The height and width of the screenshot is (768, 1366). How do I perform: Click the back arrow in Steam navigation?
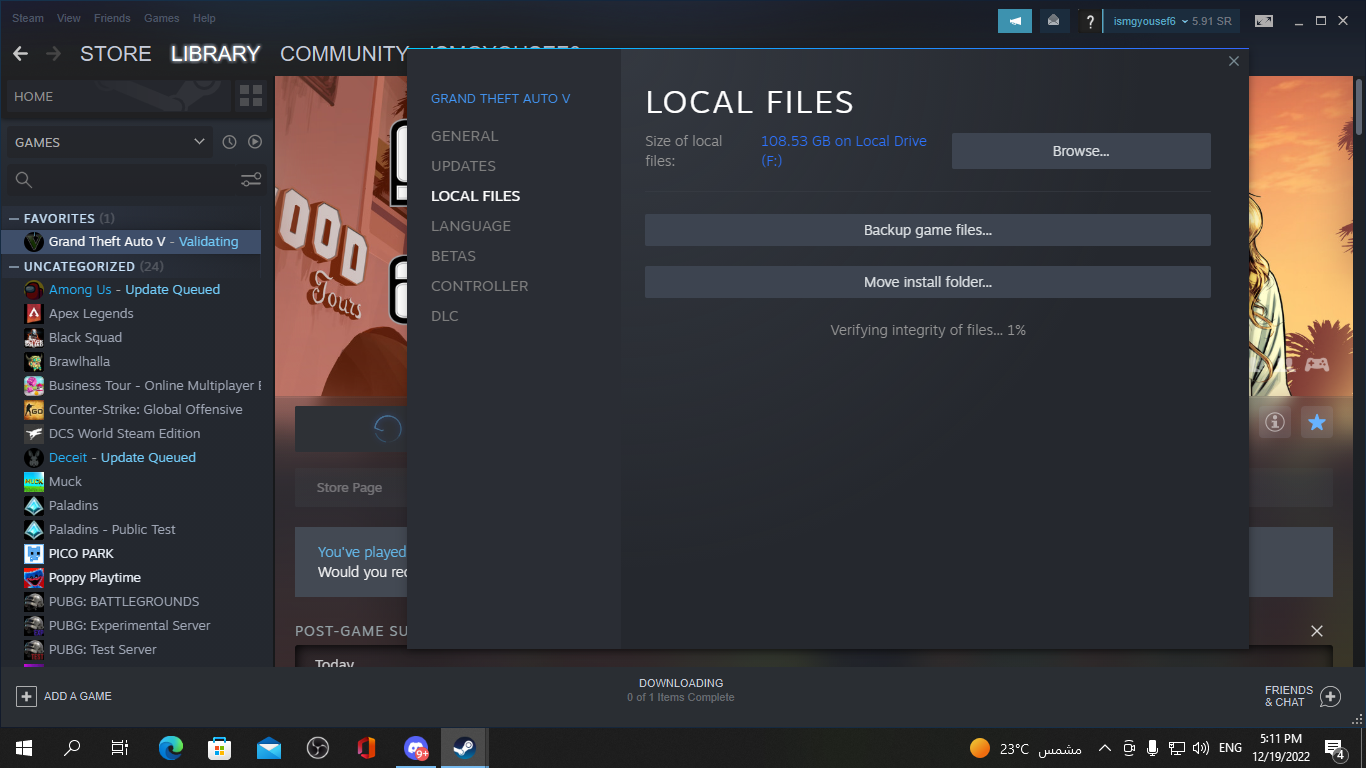point(21,54)
